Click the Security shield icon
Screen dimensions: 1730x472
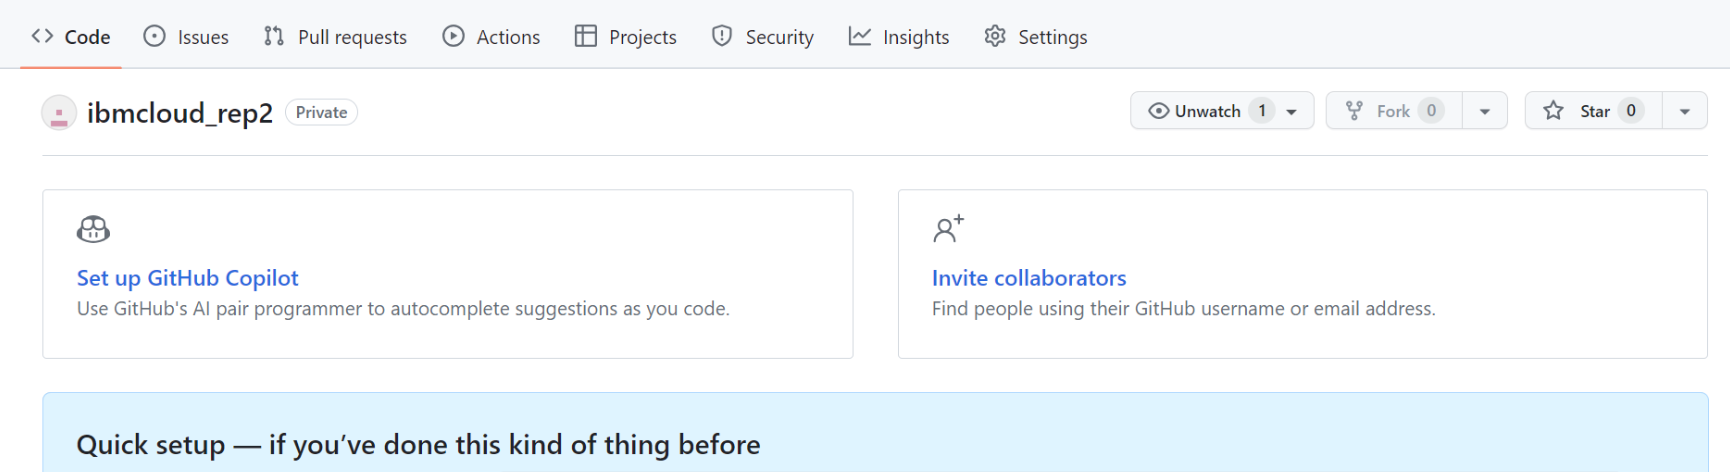[x=722, y=37]
